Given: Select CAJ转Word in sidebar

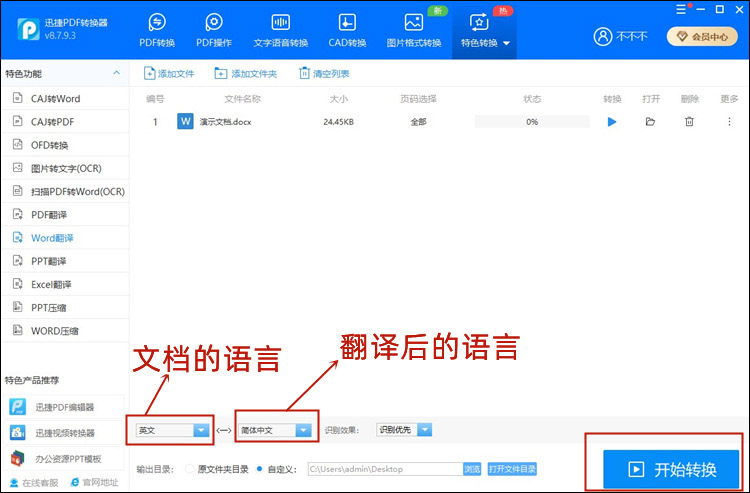Looking at the screenshot, I should tap(65, 99).
